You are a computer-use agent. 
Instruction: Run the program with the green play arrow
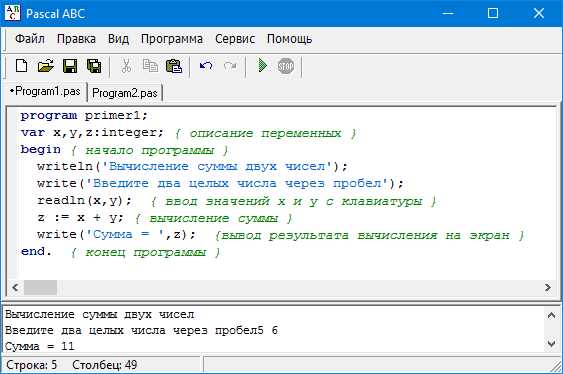coord(262,66)
